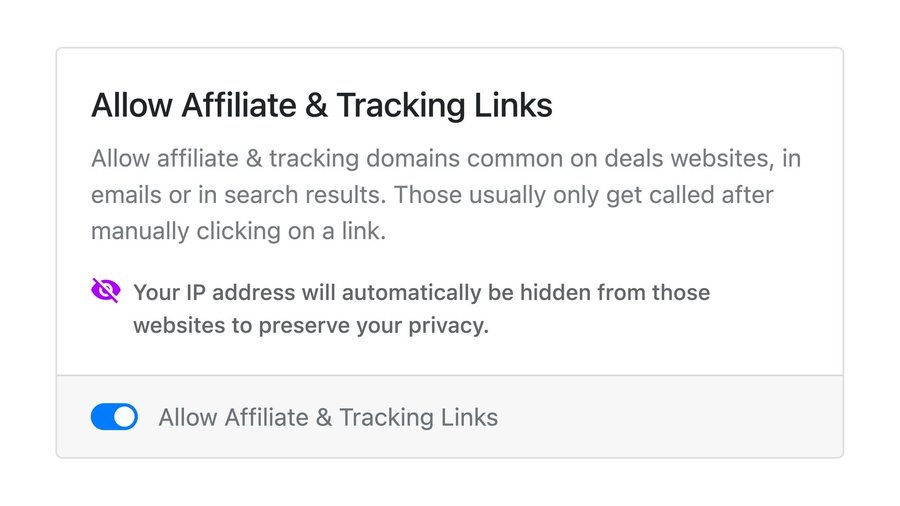The width and height of the screenshot is (900, 506).
Task: Click the word 'Affiliate' beside the blue switch
Action: pos(266,417)
